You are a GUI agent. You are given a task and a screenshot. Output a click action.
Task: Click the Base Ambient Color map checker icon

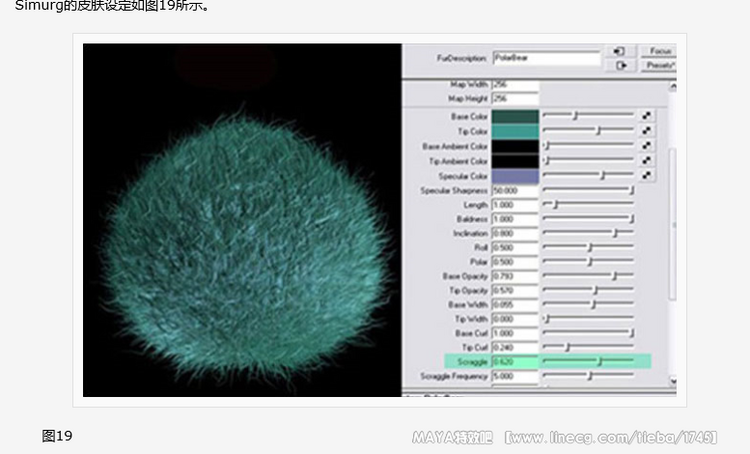[646, 145]
